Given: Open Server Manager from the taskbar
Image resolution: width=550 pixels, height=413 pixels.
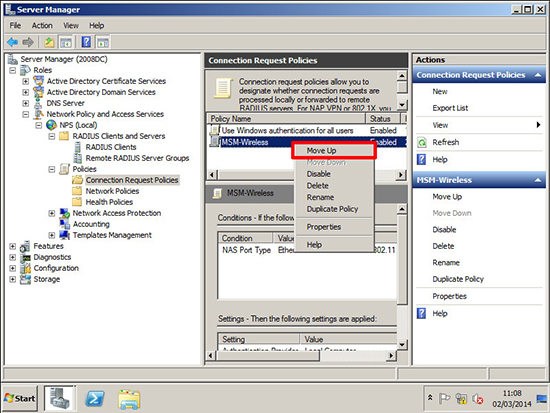Looking at the screenshot, I should pyautogui.click(x=59, y=398).
